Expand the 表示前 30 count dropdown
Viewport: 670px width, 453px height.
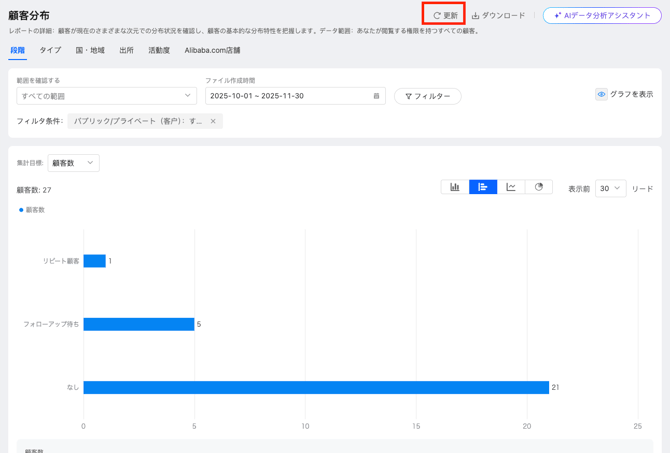(x=610, y=188)
